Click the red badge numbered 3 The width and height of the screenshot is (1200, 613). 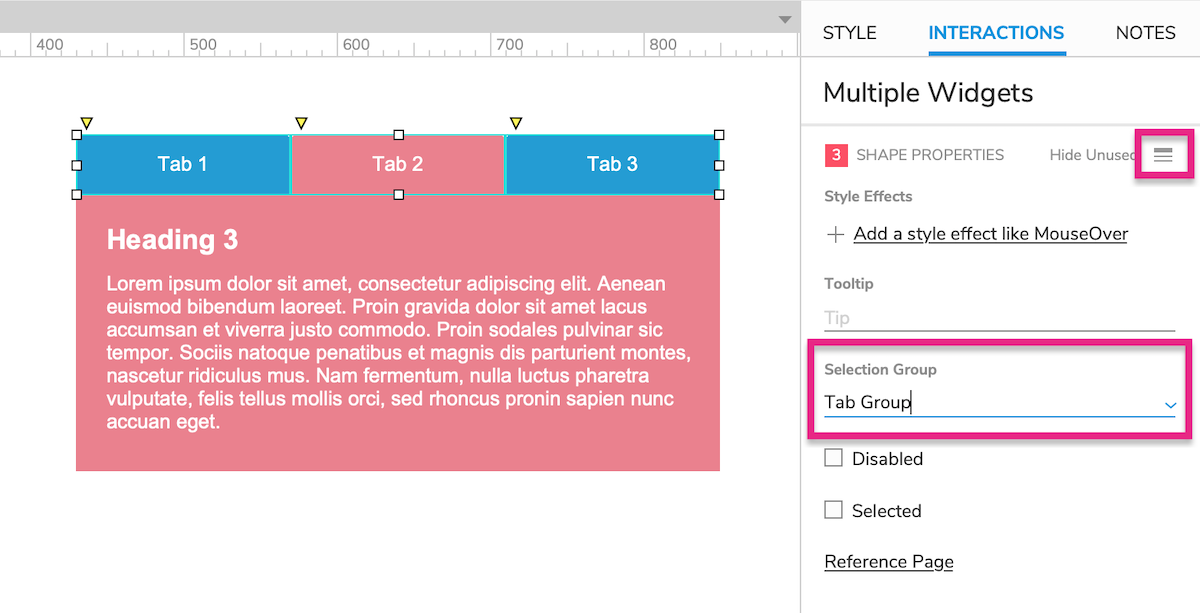coord(836,155)
